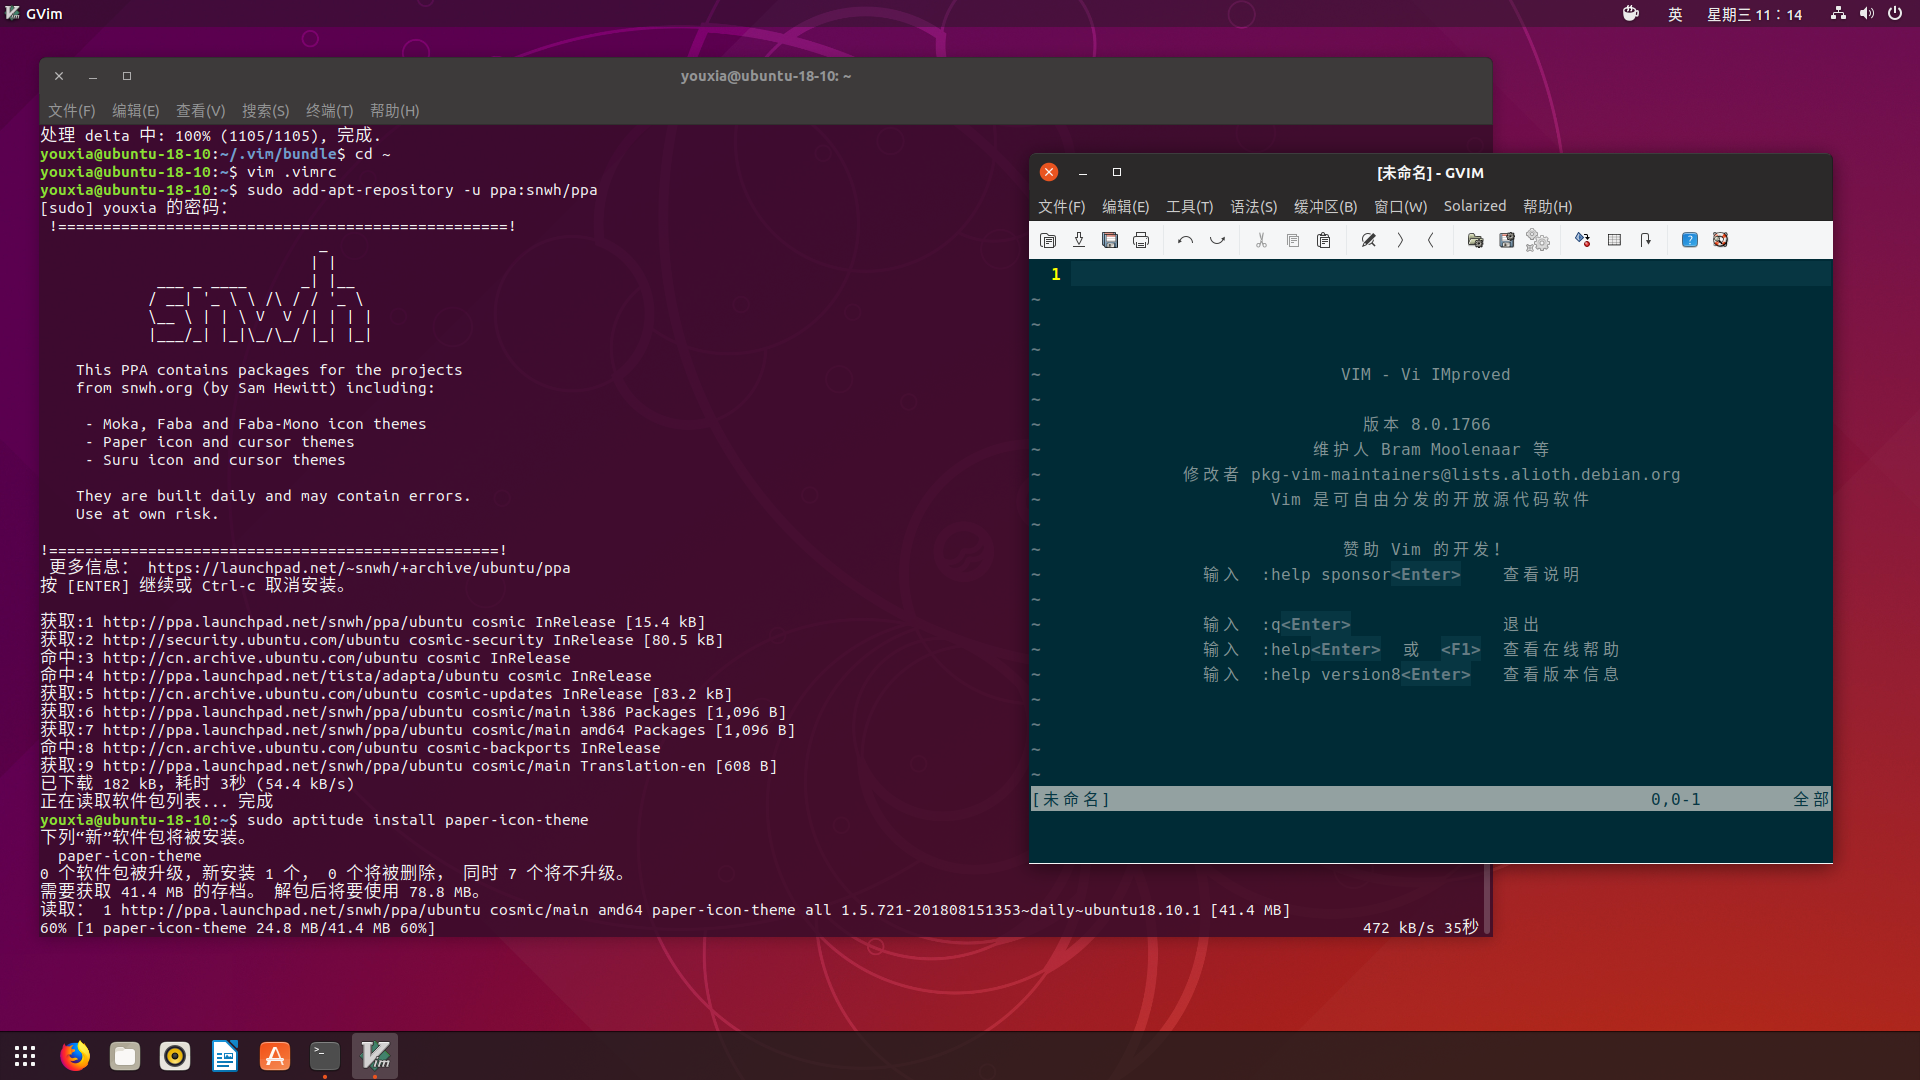Click the Find Previous chevron icon
The height and width of the screenshot is (1080, 1920).
click(x=1431, y=240)
